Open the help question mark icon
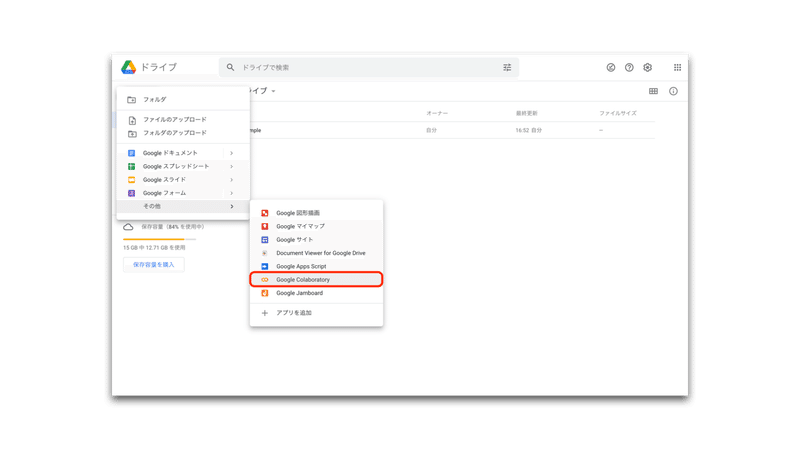This screenshot has width=800, height=450. coord(629,67)
